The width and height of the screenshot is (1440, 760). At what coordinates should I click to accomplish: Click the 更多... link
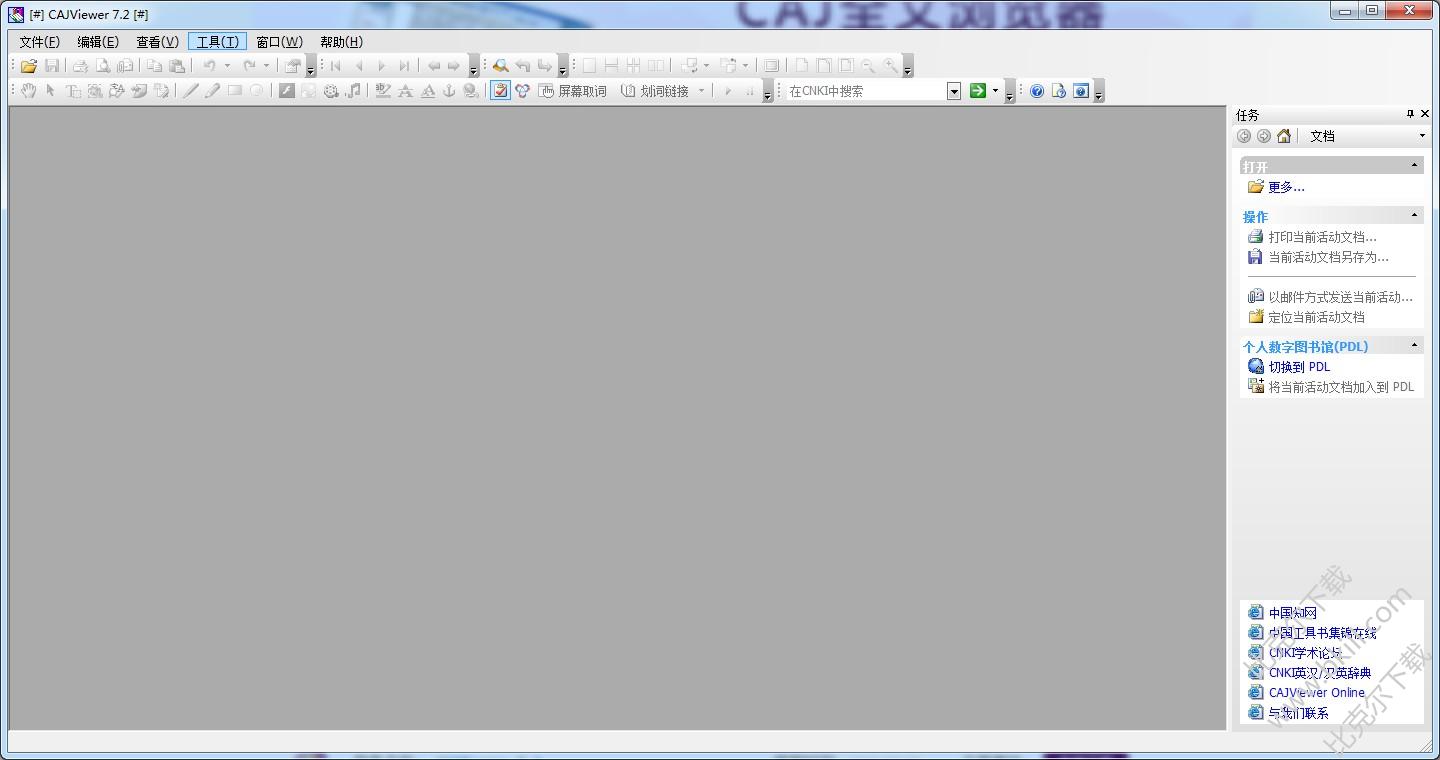coord(1286,187)
